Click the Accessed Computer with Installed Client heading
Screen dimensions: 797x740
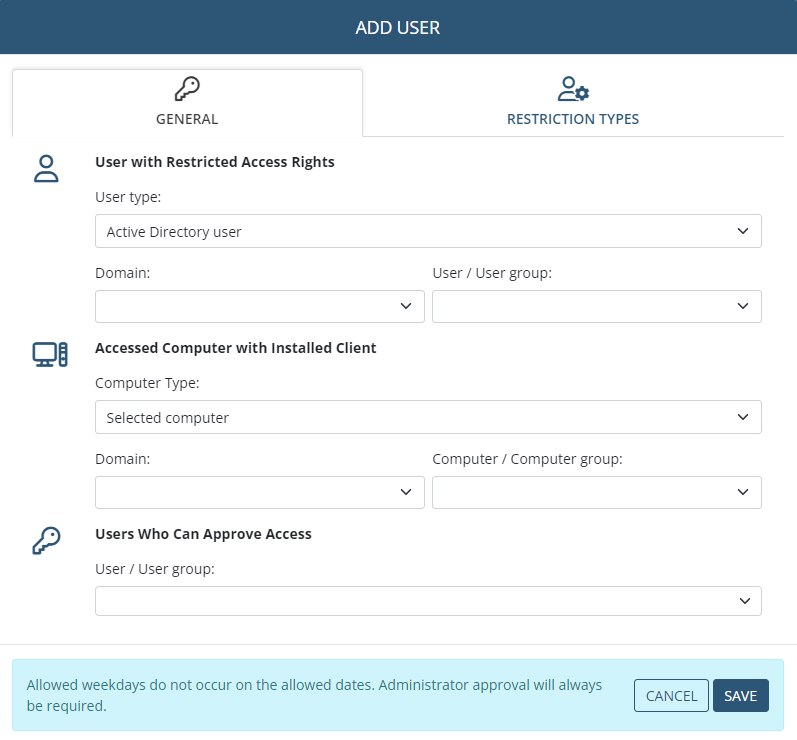[x=235, y=348]
